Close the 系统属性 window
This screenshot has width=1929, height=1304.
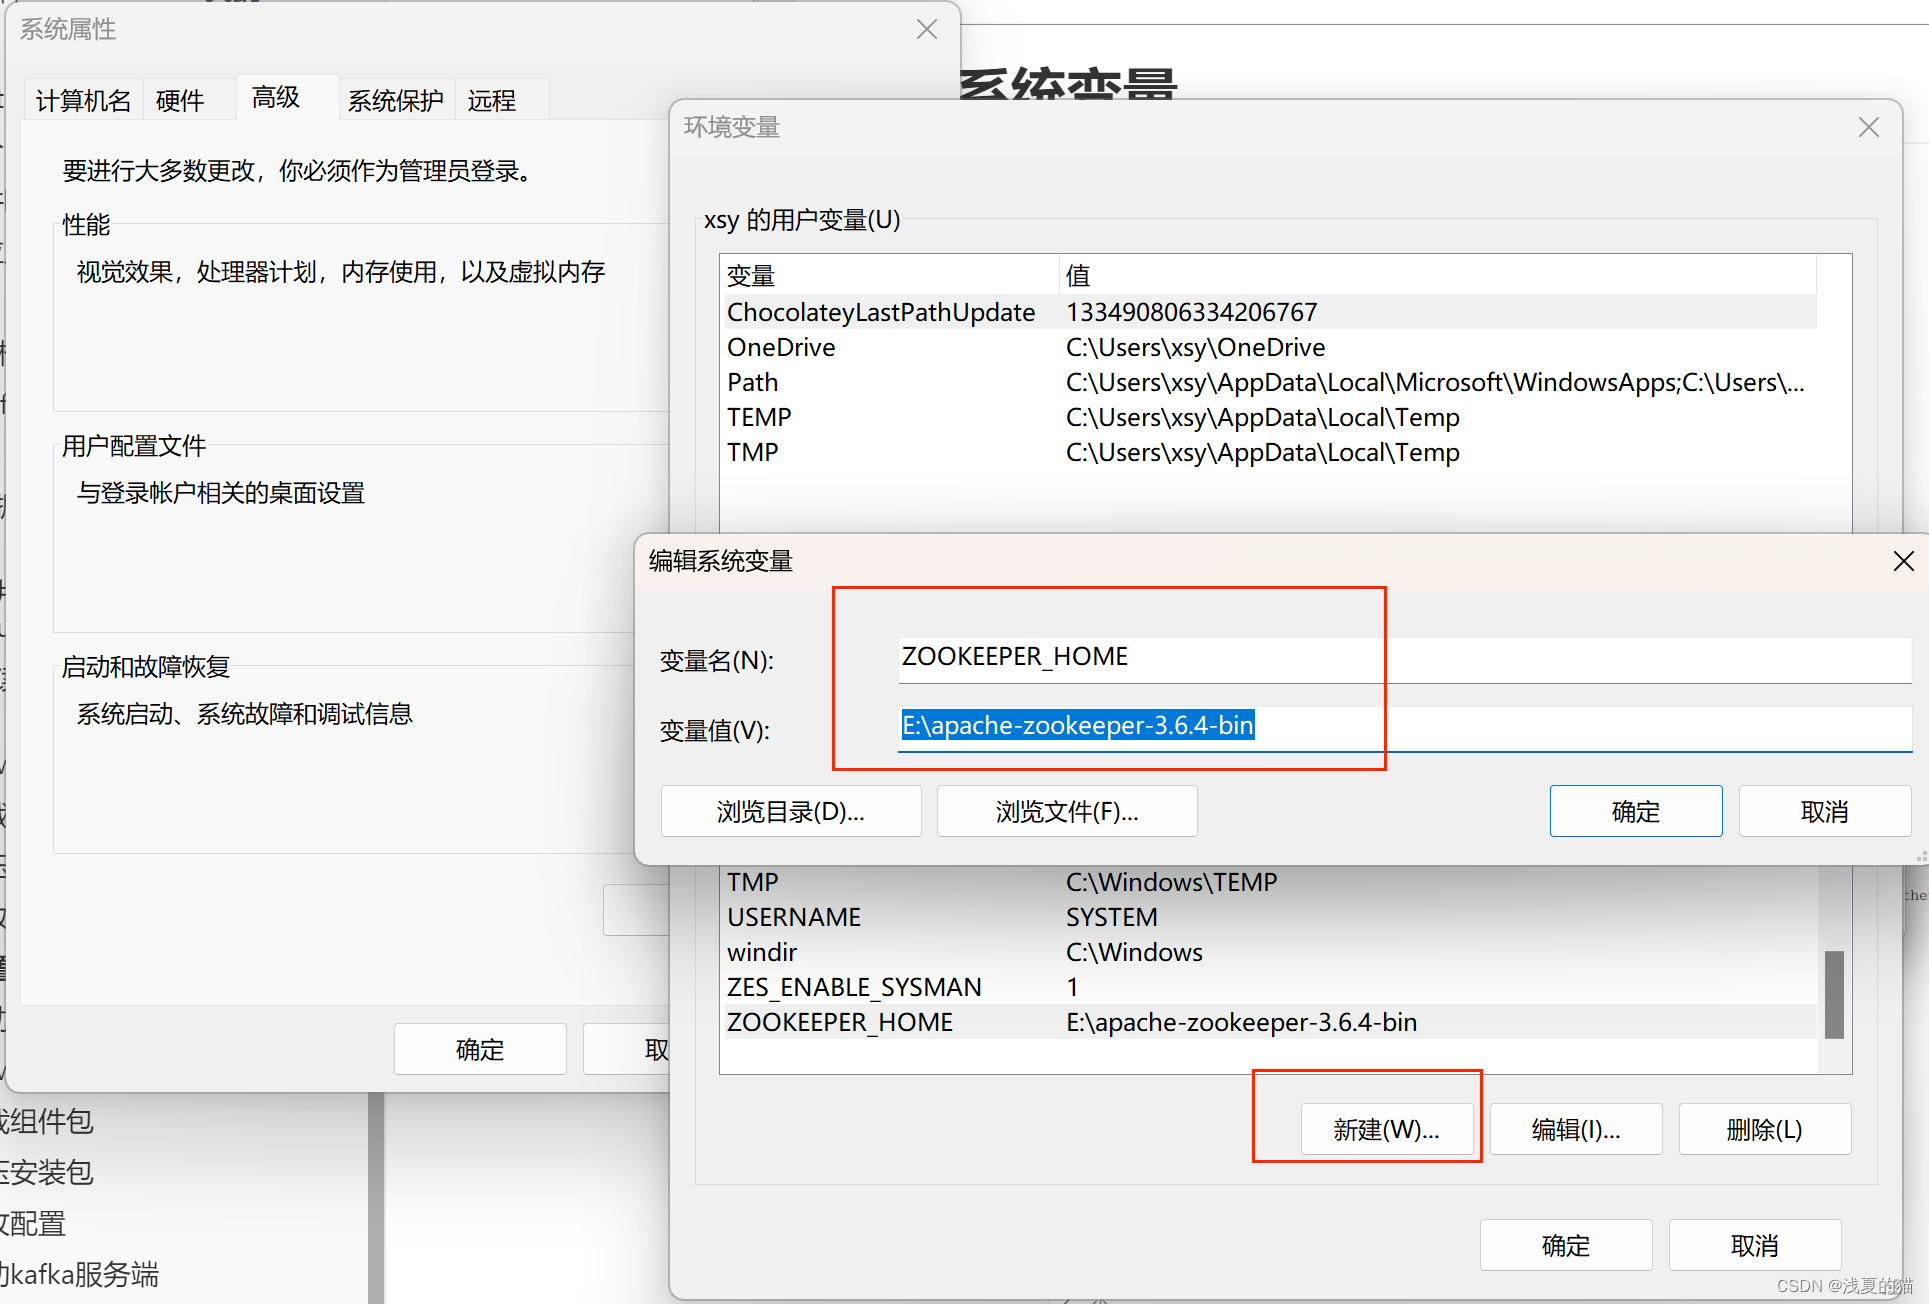(x=926, y=29)
